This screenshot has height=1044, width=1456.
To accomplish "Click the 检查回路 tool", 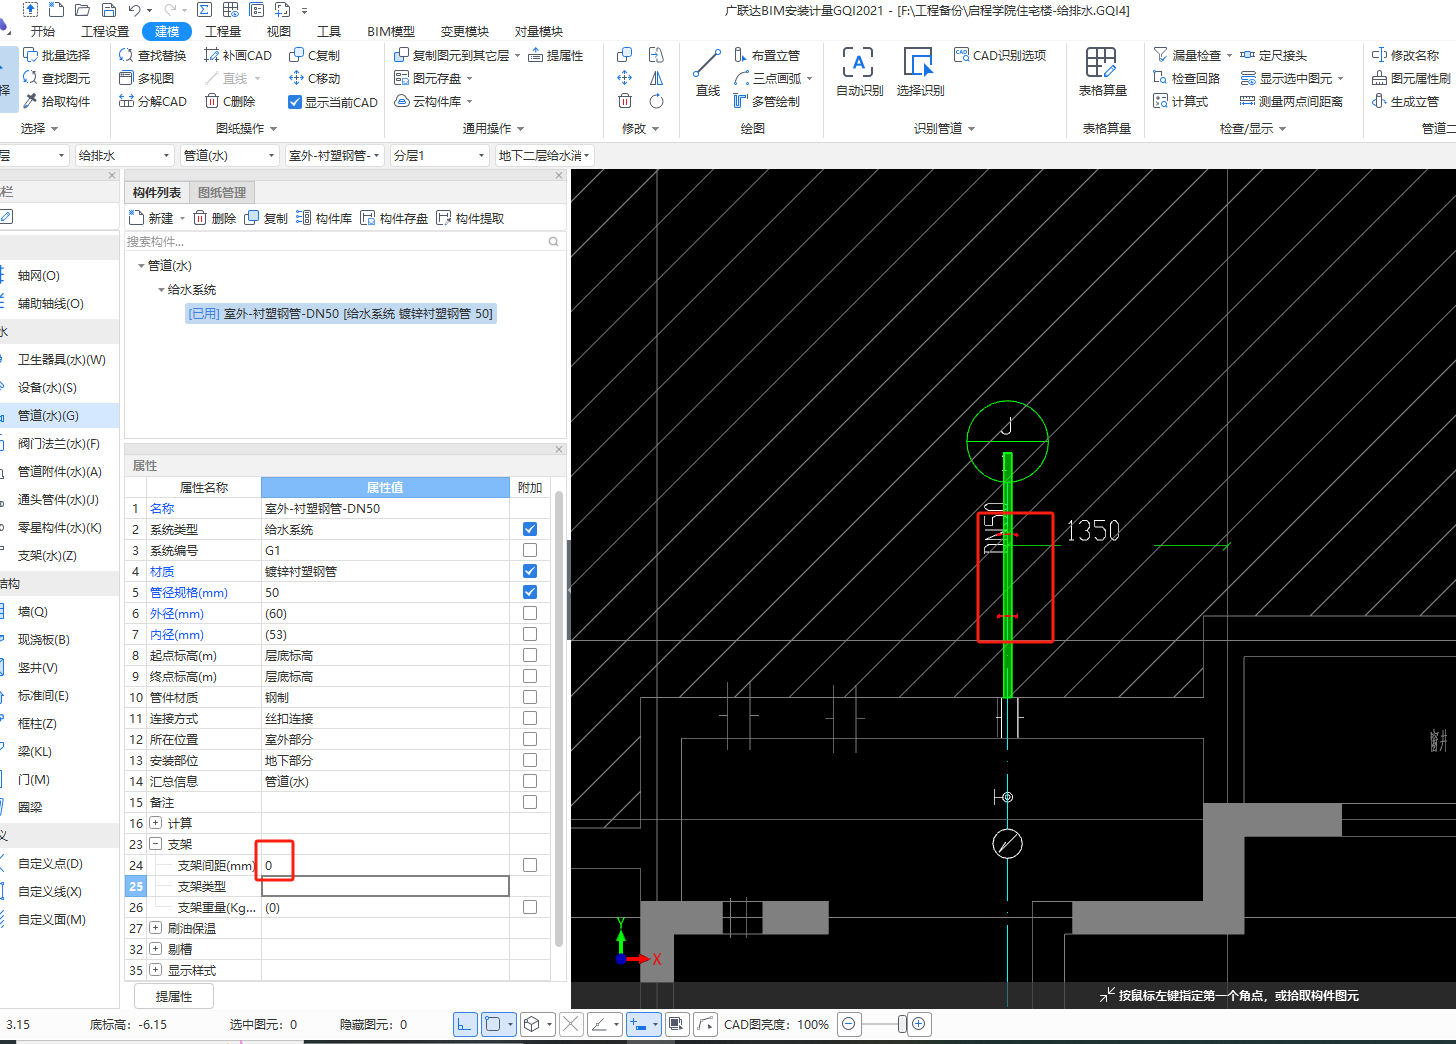I will pyautogui.click(x=1187, y=78).
